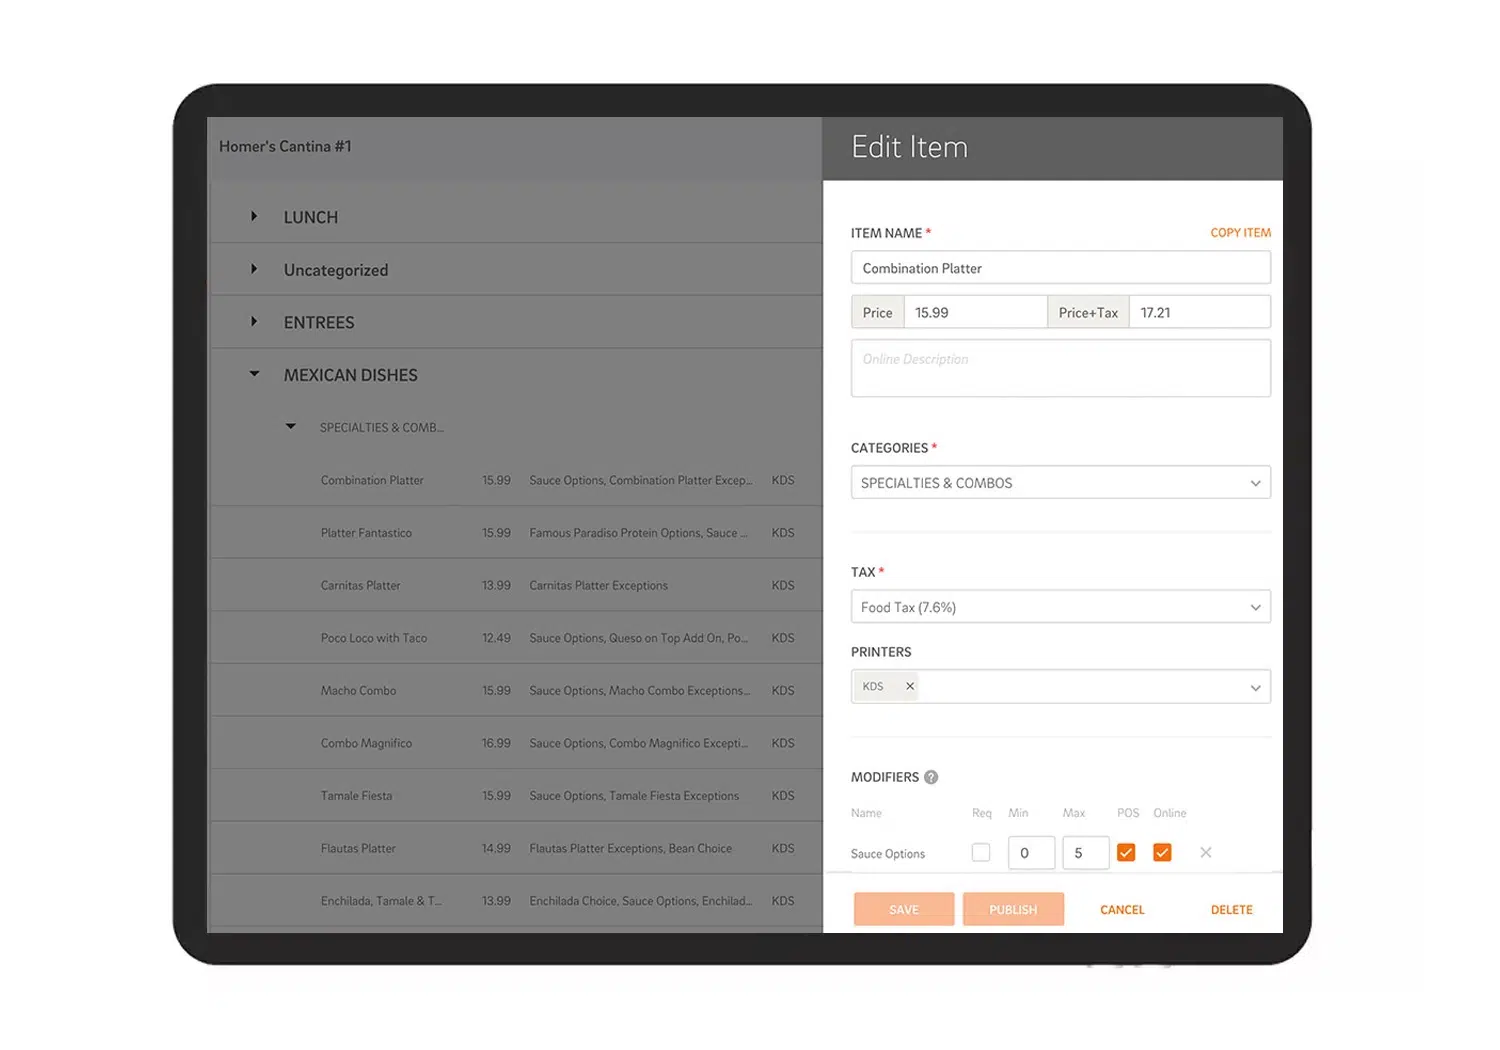Select the Enchilada, Tamale & T... item row
This screenshot has height=1050, width=1500.
click(516, 900)
